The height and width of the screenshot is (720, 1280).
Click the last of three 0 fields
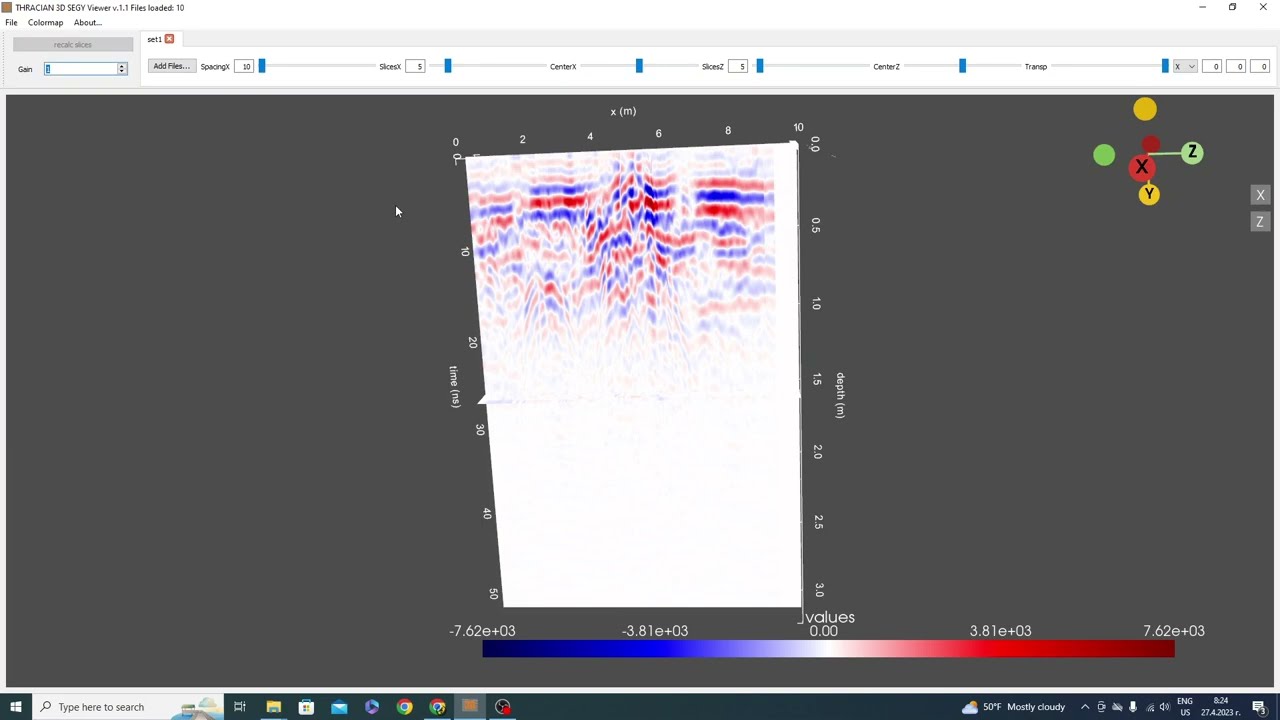(x=1260, y=67)
